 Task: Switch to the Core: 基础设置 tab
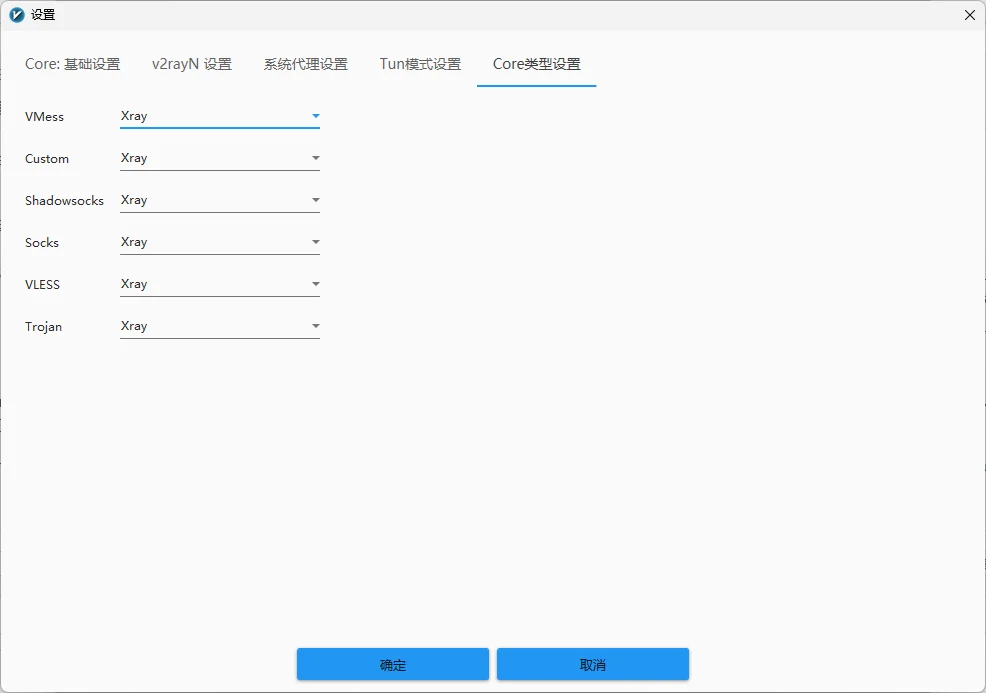pyautogui.click(x=72, y=63)
